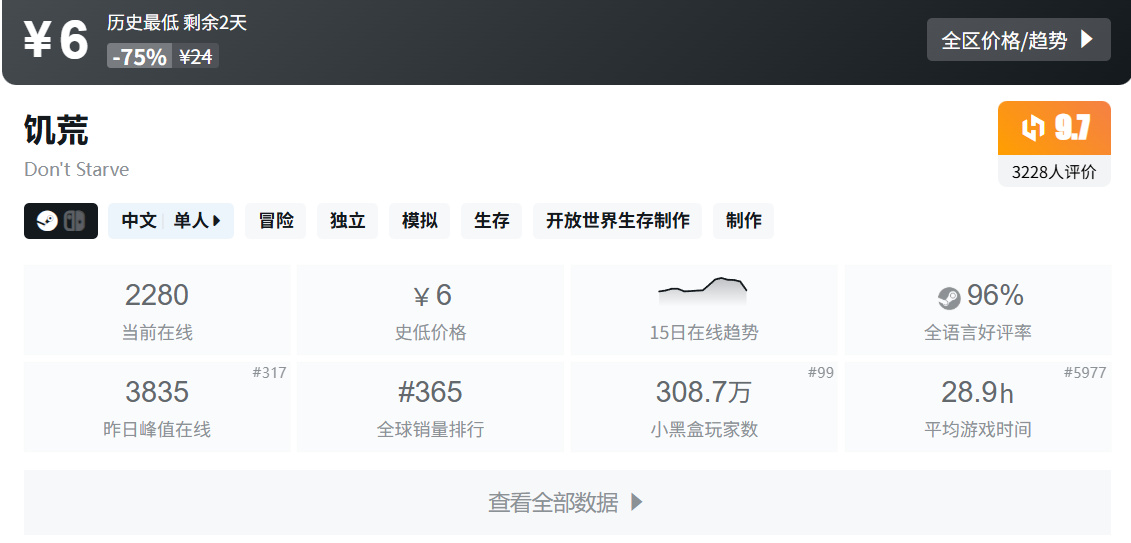The height and width of the screenshot is (543, 1131).
Task: Click the 3835 昨日峰值在线 stat cell
Action: click(x=157, y=407)
